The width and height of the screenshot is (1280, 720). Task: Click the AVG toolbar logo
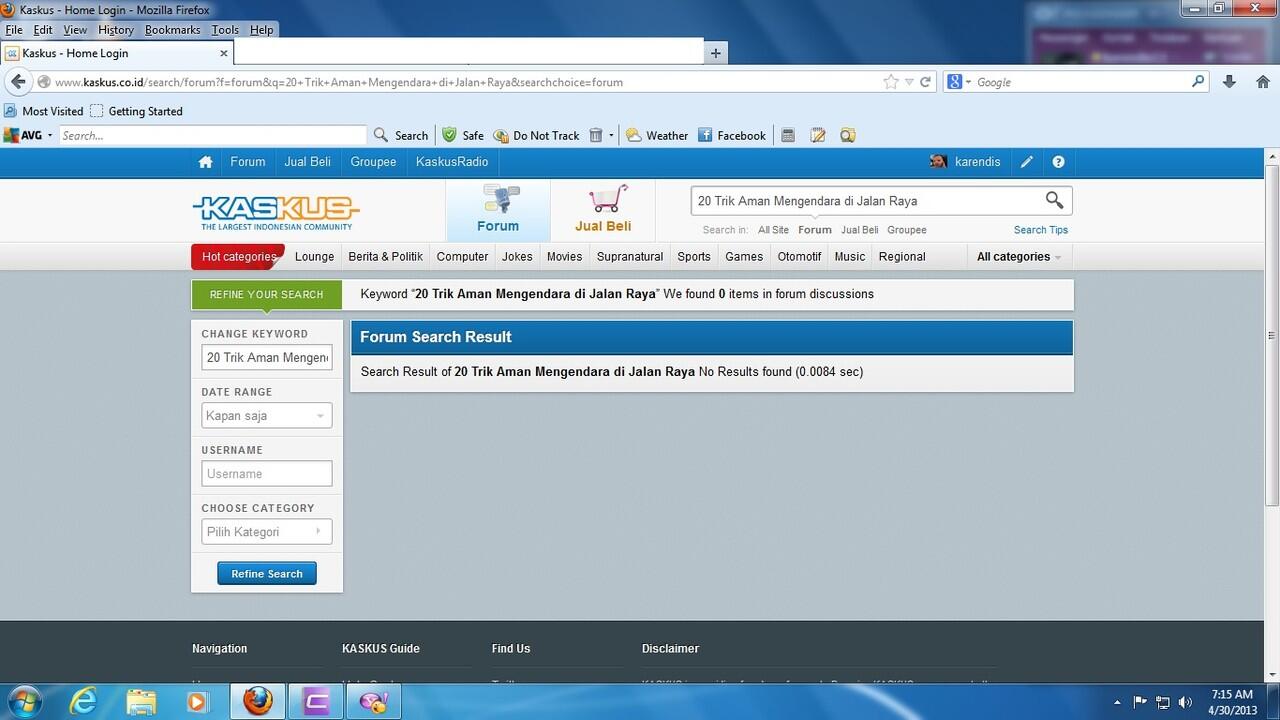click(21, 135)
